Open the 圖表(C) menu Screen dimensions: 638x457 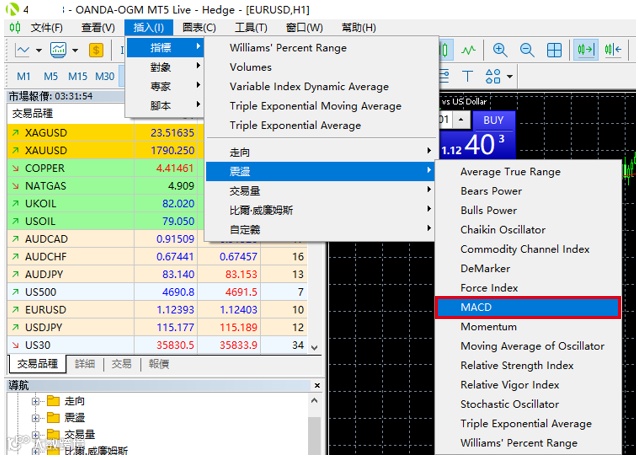(x=199, y=28)
